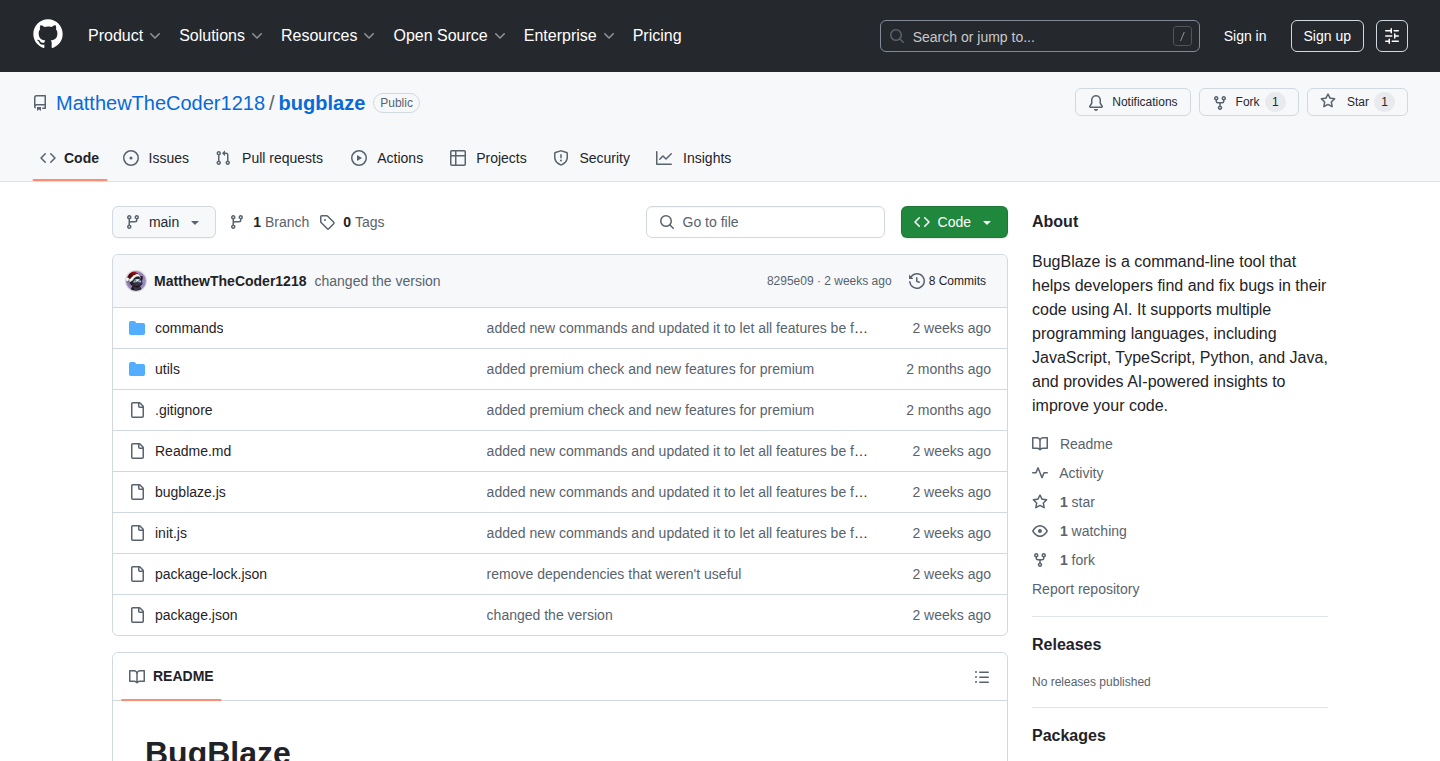Open the commands folder

(x=189, y=328)
